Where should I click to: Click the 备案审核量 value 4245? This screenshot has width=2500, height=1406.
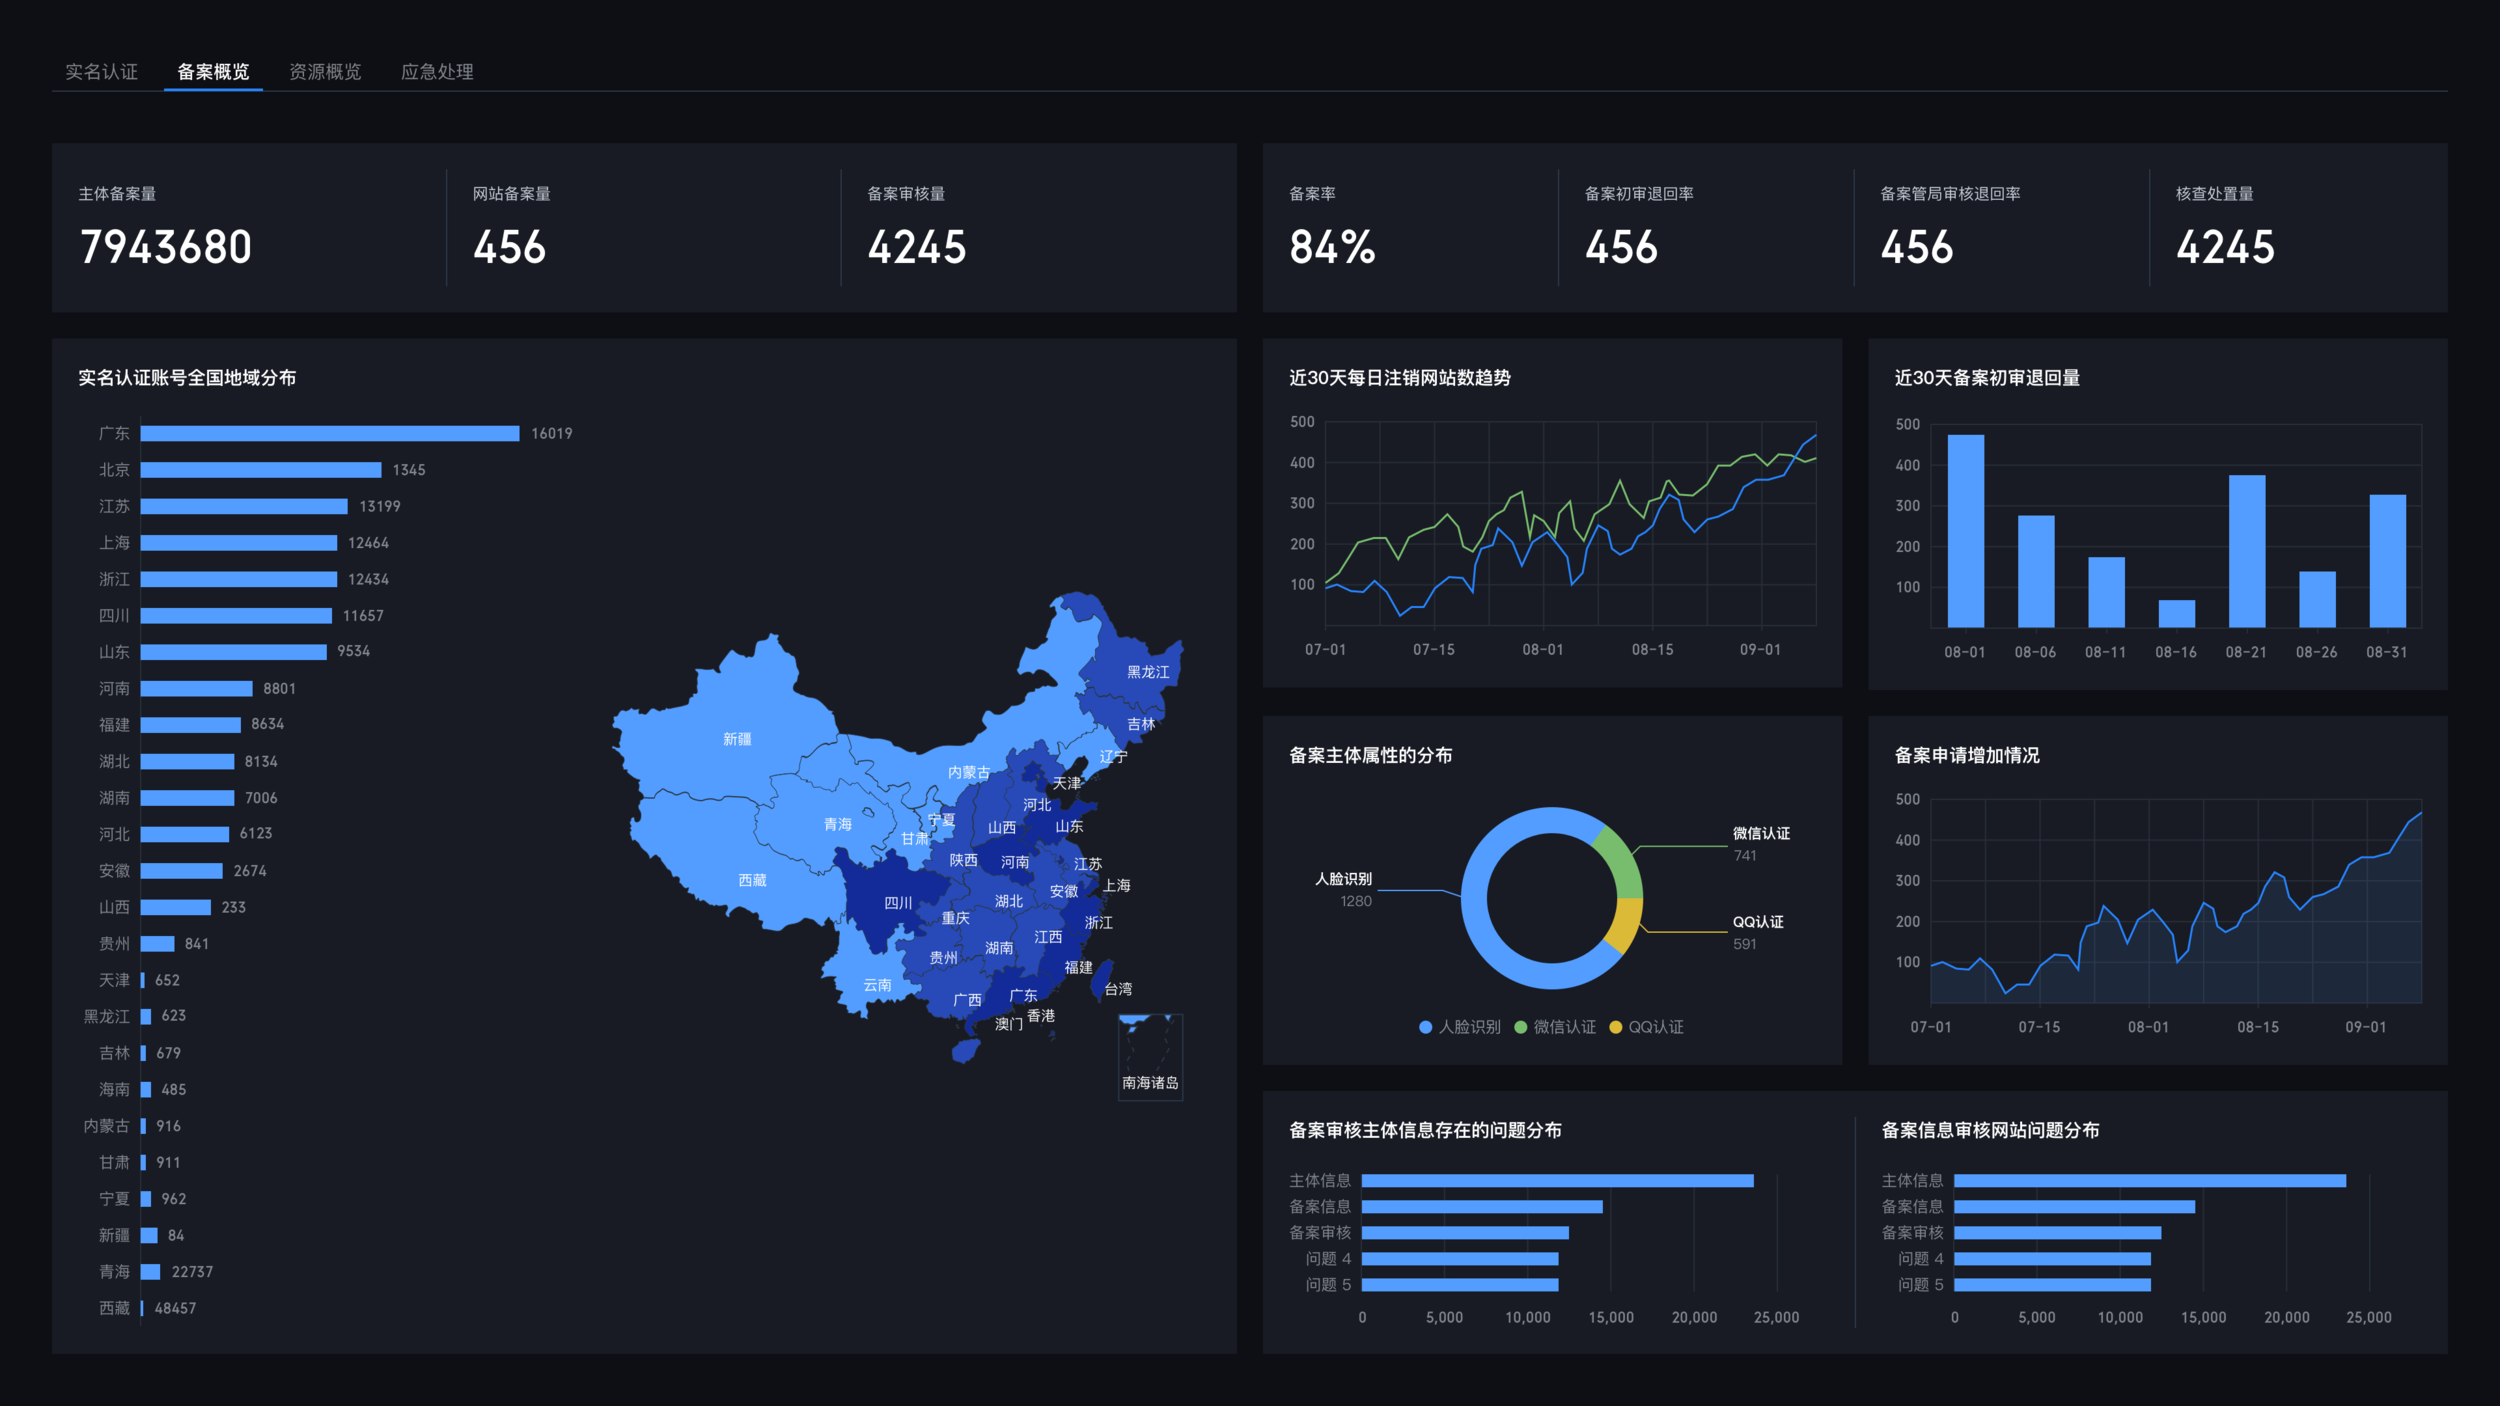[917, 247]
